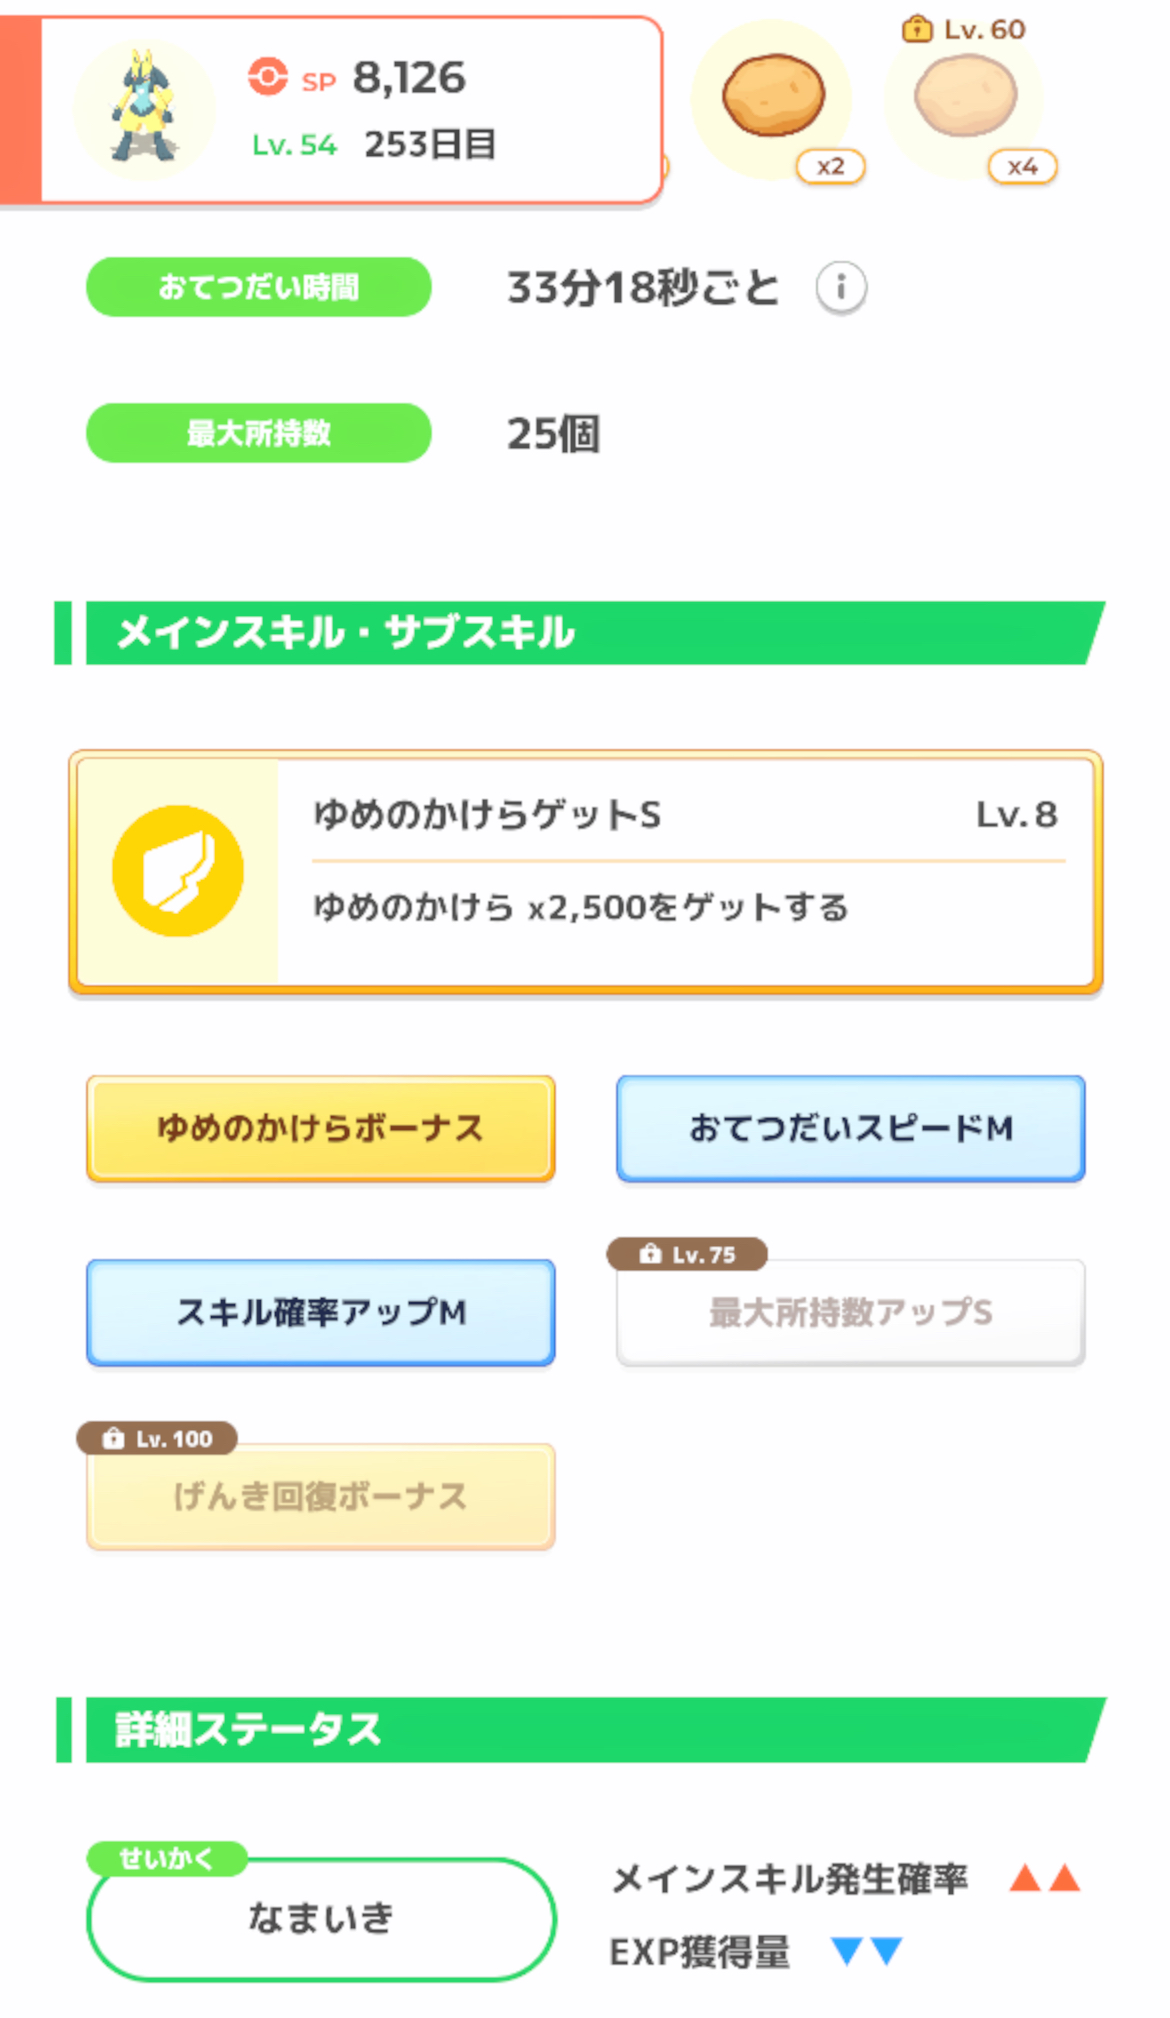Tap the blue down arrows for EXP獲得量

pos(867,1951)
